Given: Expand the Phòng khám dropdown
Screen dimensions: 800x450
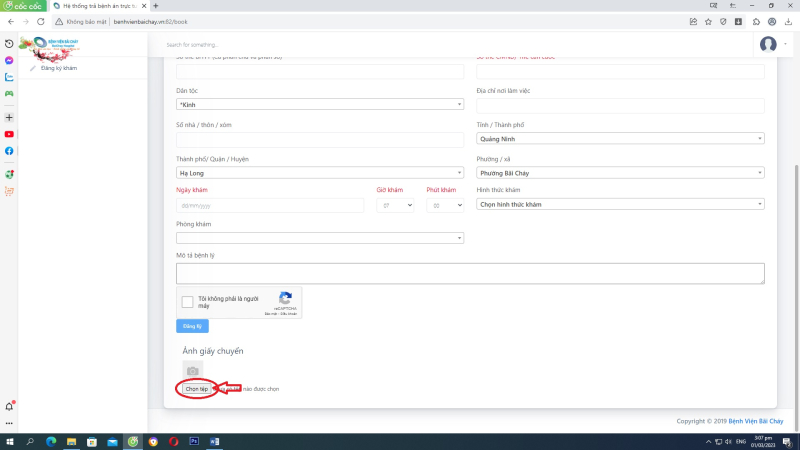Looking at the screenshot, I should point(319,238).
